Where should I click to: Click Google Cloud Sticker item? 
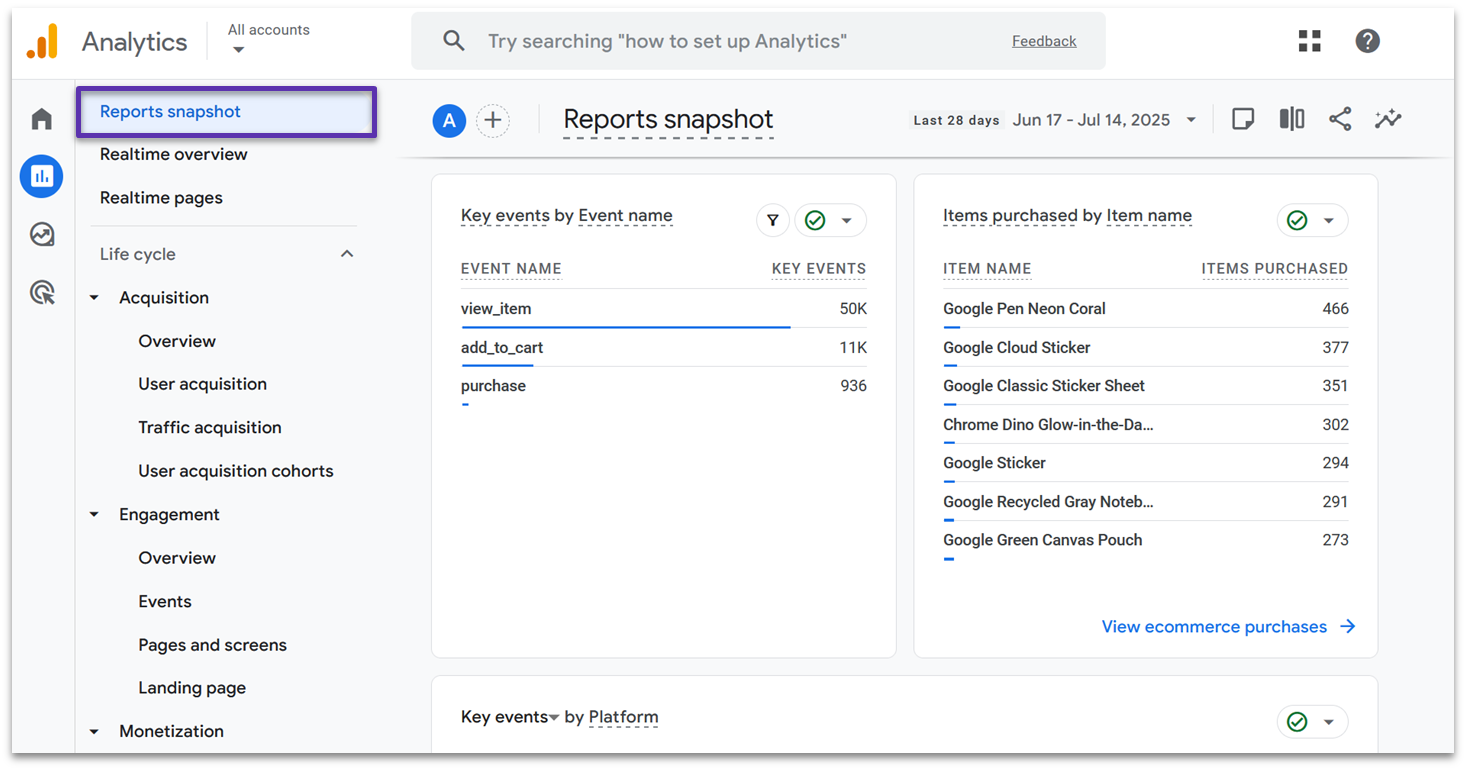tap(1016, 348)
